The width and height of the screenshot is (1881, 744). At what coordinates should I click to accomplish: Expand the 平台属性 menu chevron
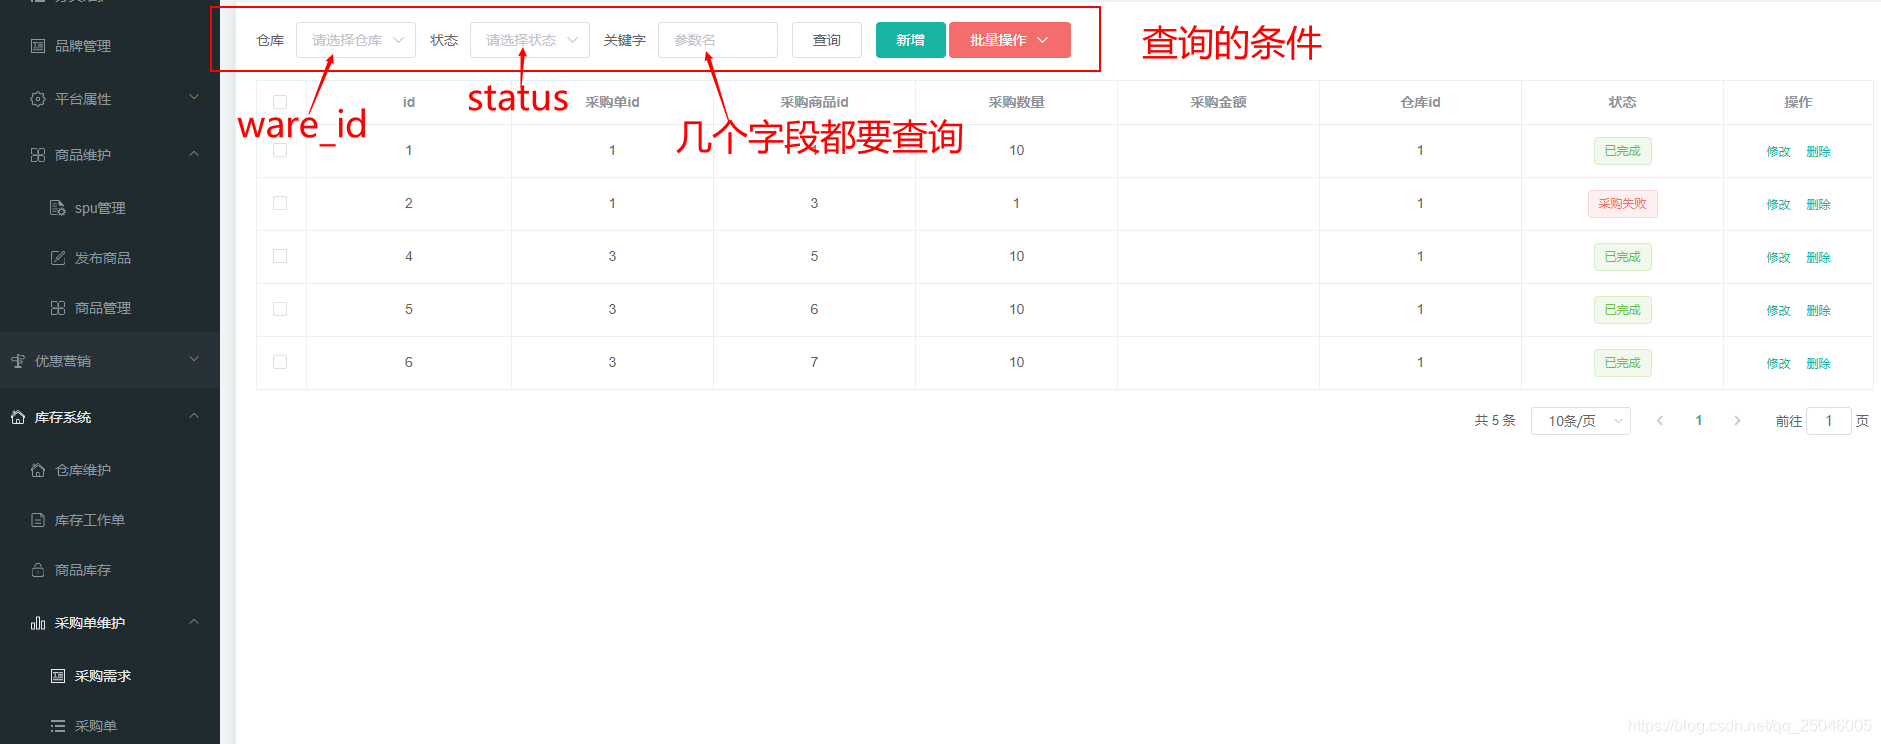(194, 98)
